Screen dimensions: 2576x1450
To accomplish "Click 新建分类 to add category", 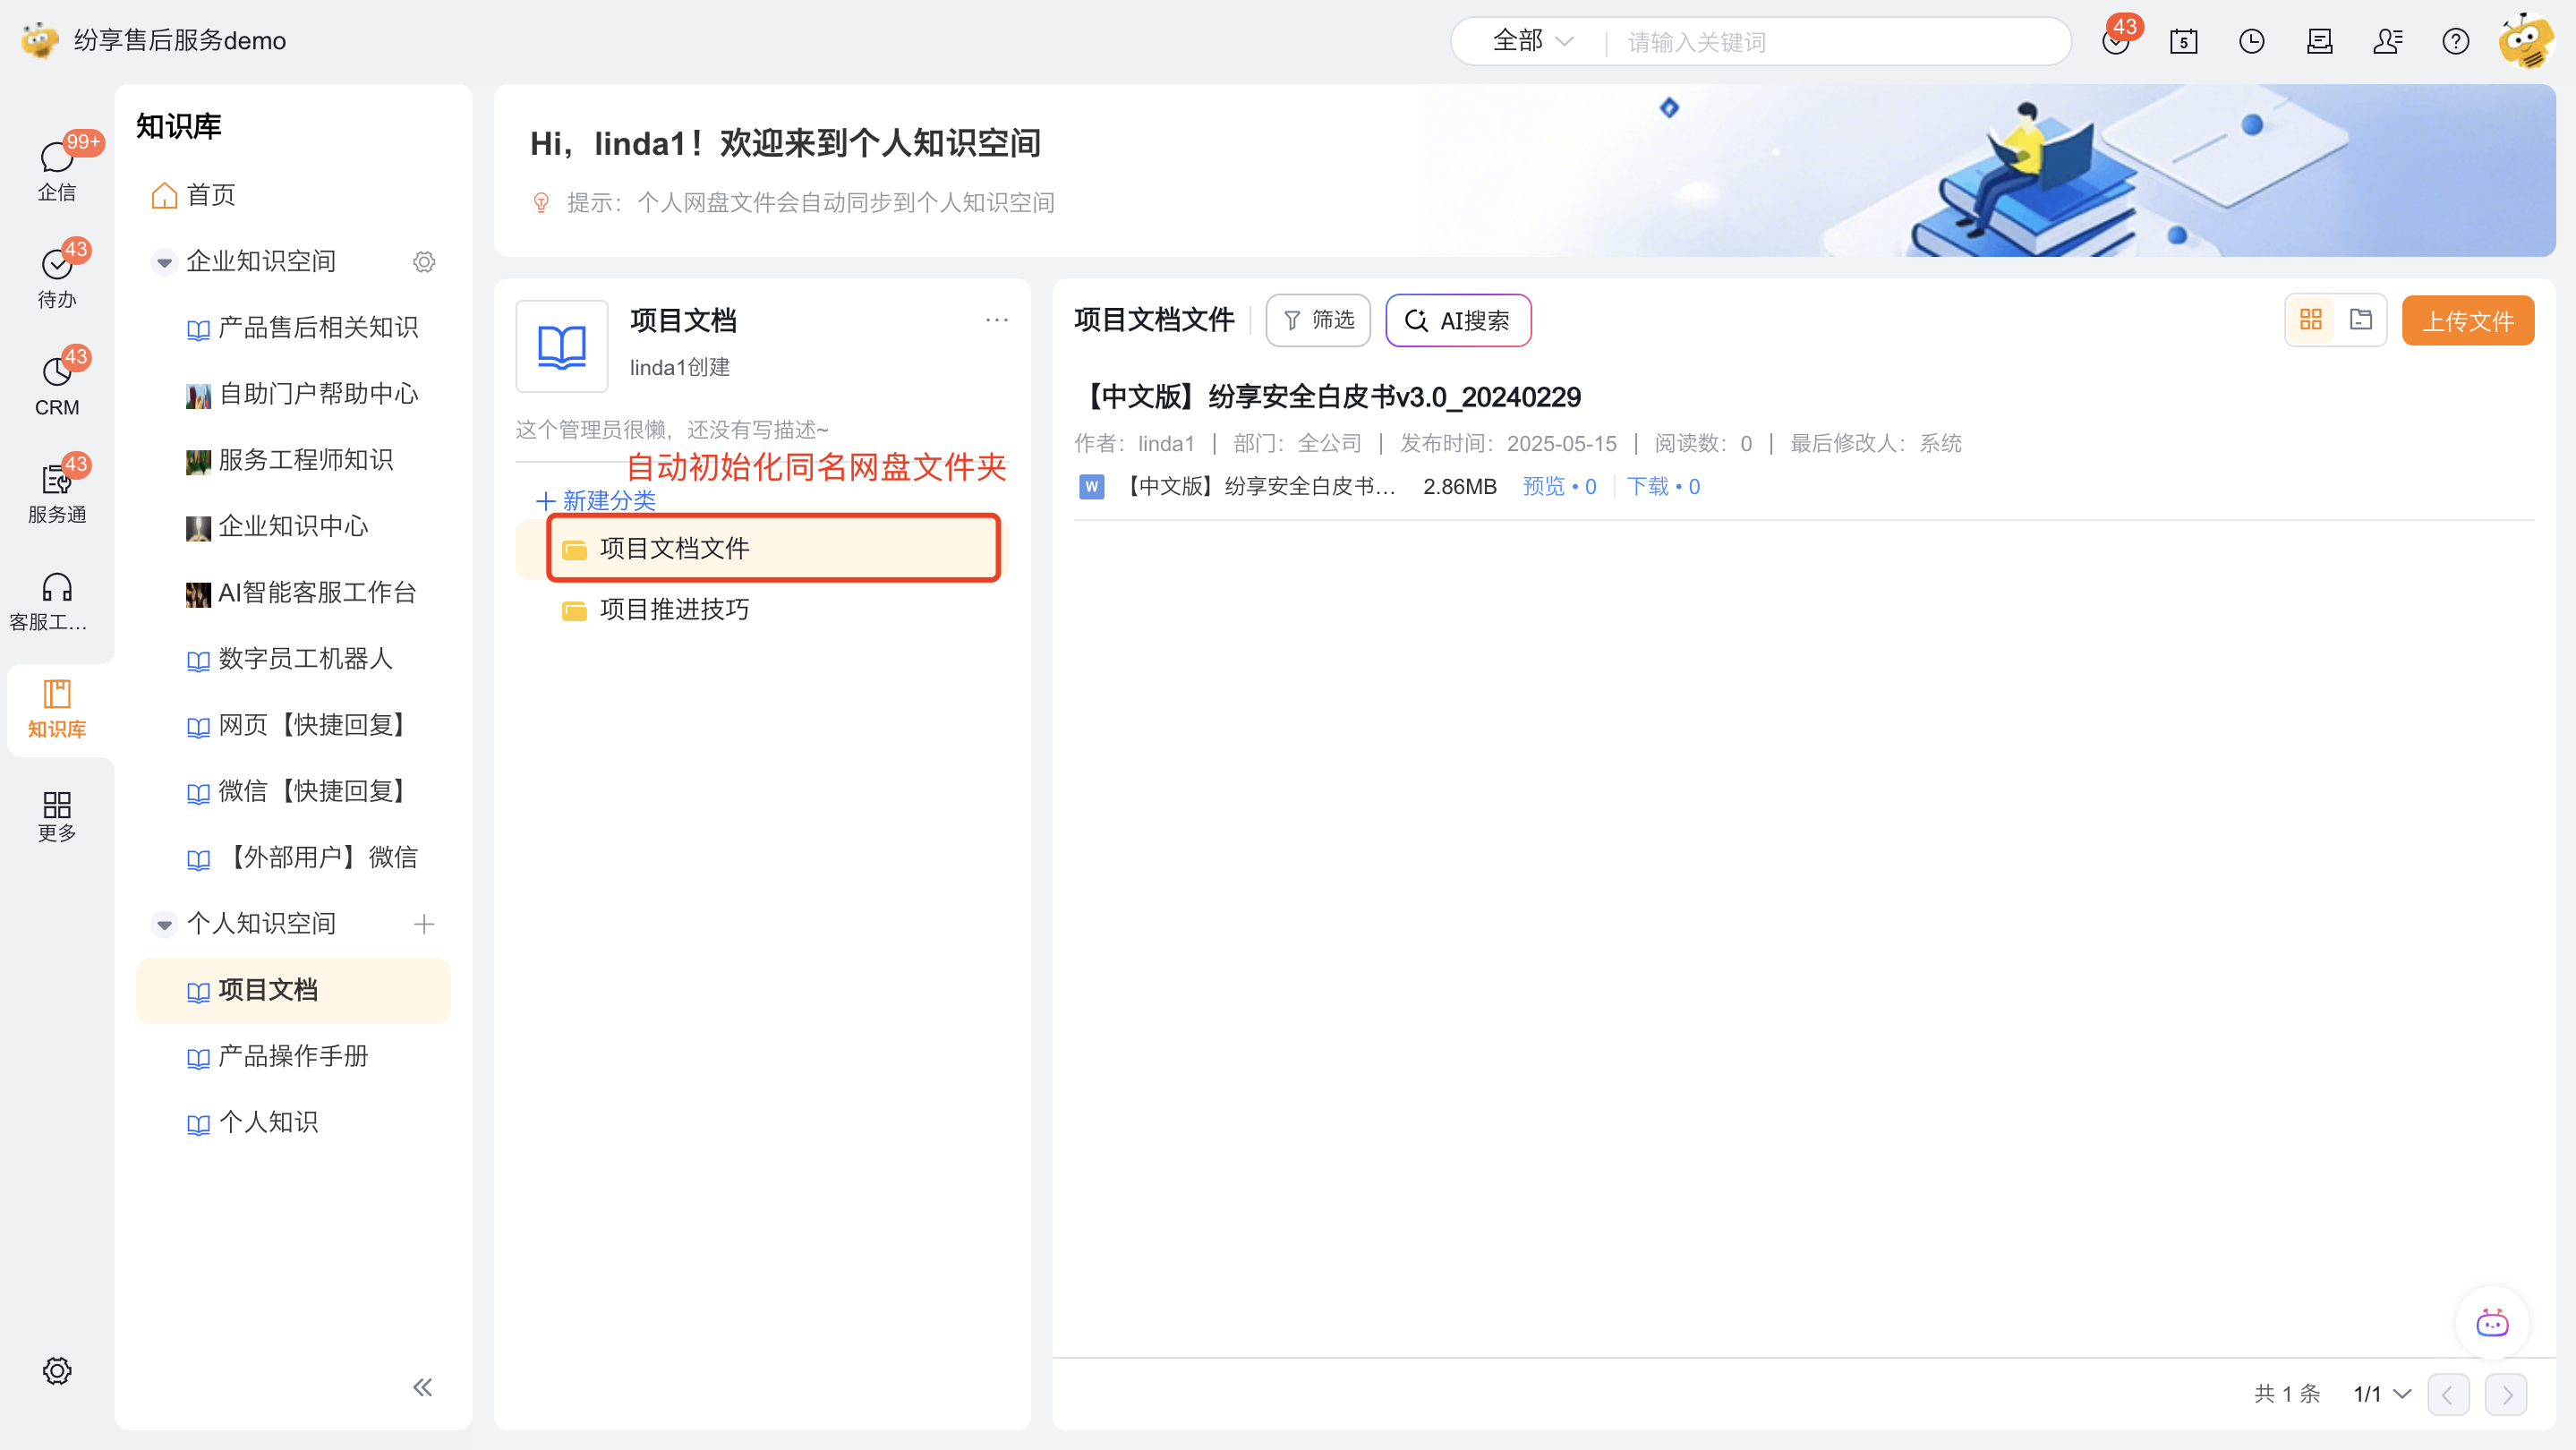I will [596, 500].
